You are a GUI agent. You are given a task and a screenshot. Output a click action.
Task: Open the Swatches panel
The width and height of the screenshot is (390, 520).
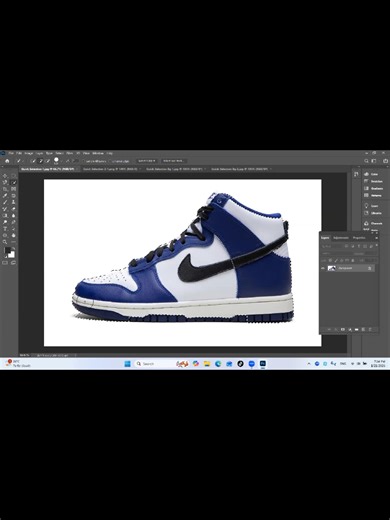coord(373,181)
